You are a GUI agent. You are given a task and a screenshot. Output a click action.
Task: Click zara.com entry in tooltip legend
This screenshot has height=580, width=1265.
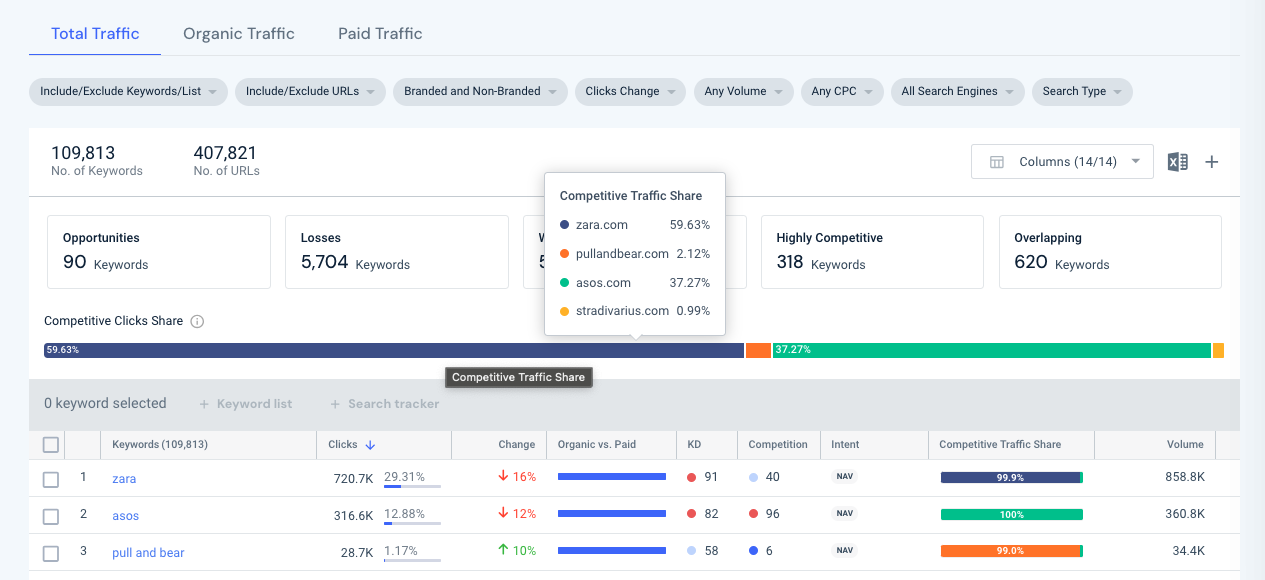[x=635, y=225]
